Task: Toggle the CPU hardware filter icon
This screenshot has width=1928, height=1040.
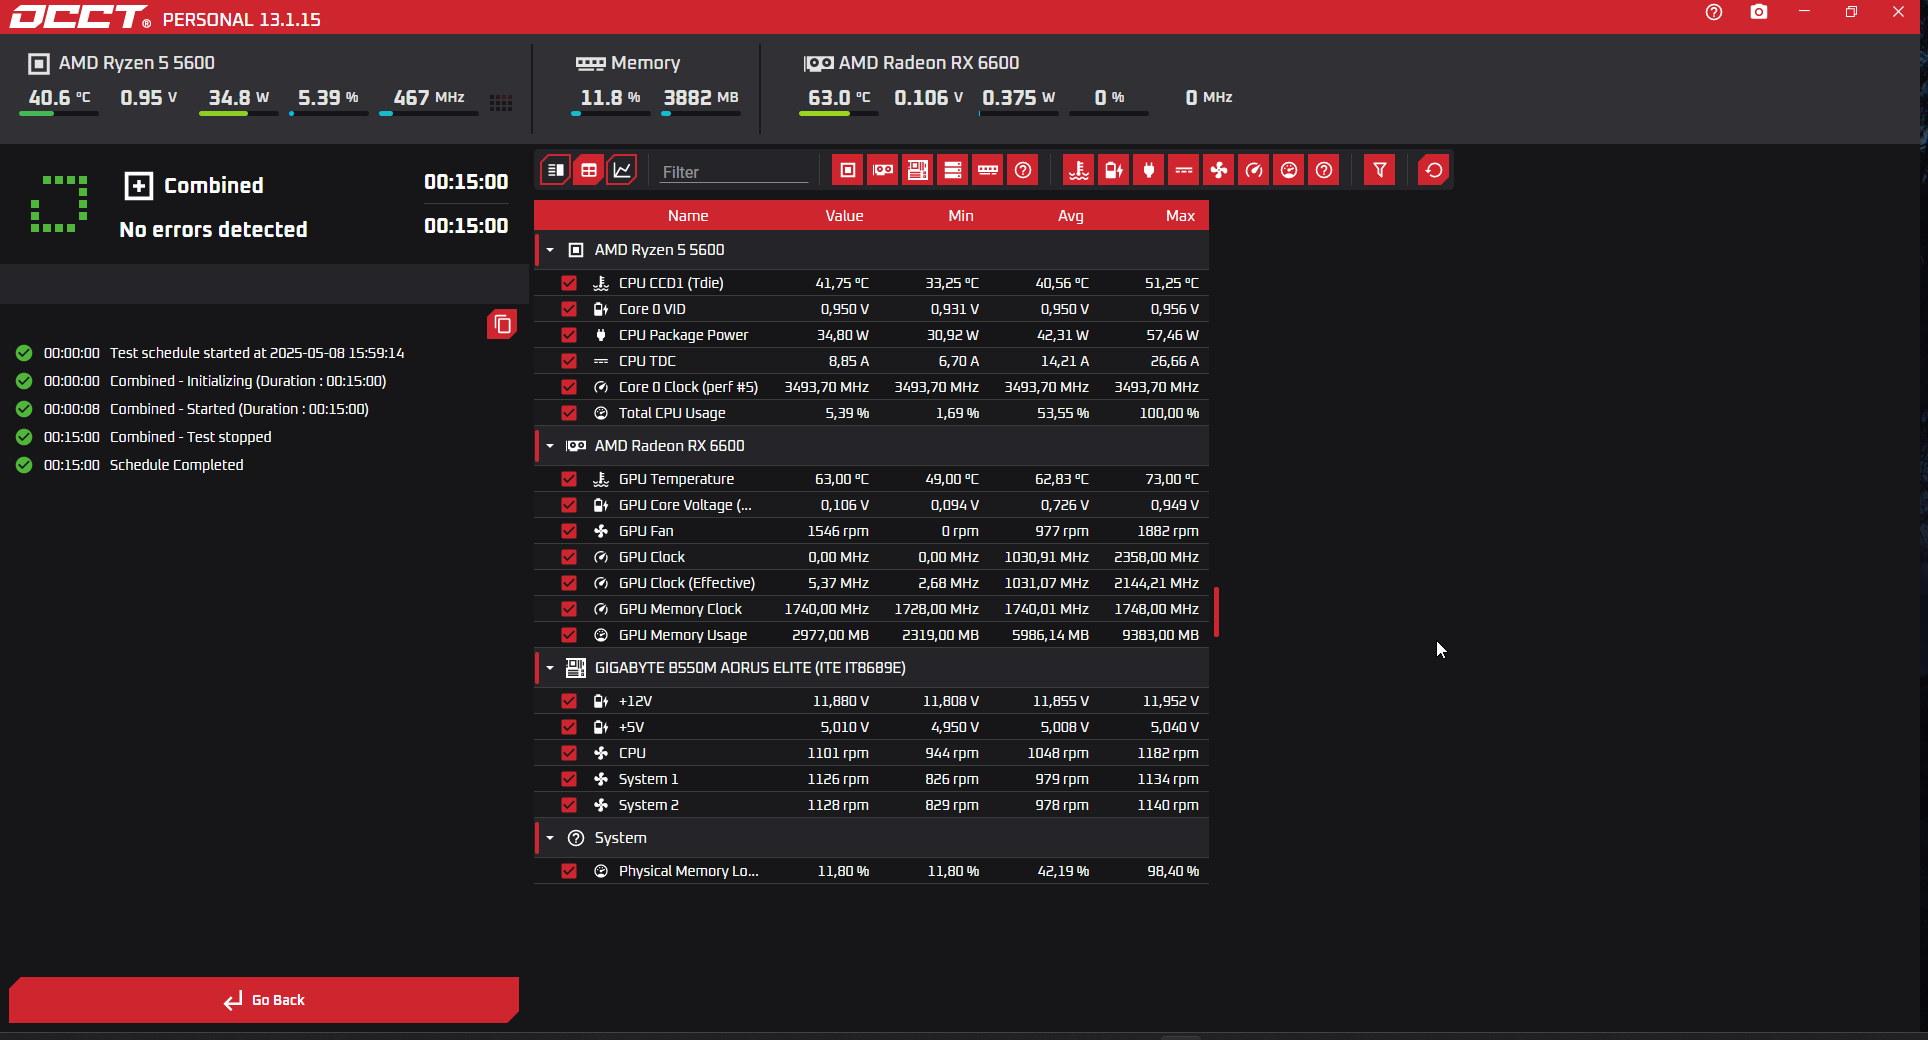Action: tap(847, 170)
